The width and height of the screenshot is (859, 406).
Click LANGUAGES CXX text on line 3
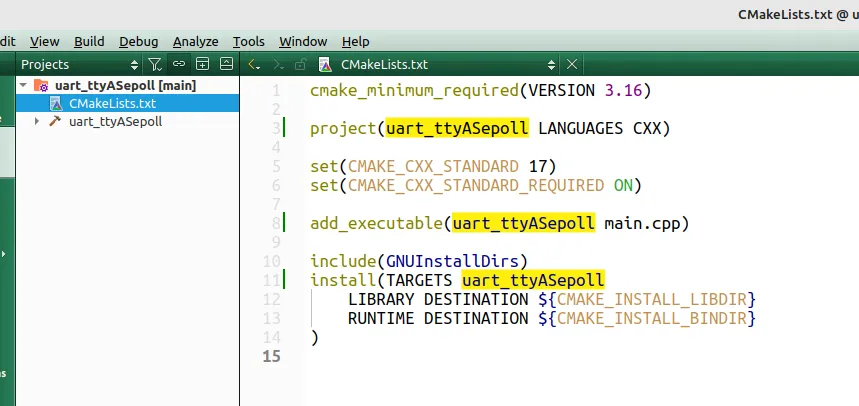[x=599, y=128]
